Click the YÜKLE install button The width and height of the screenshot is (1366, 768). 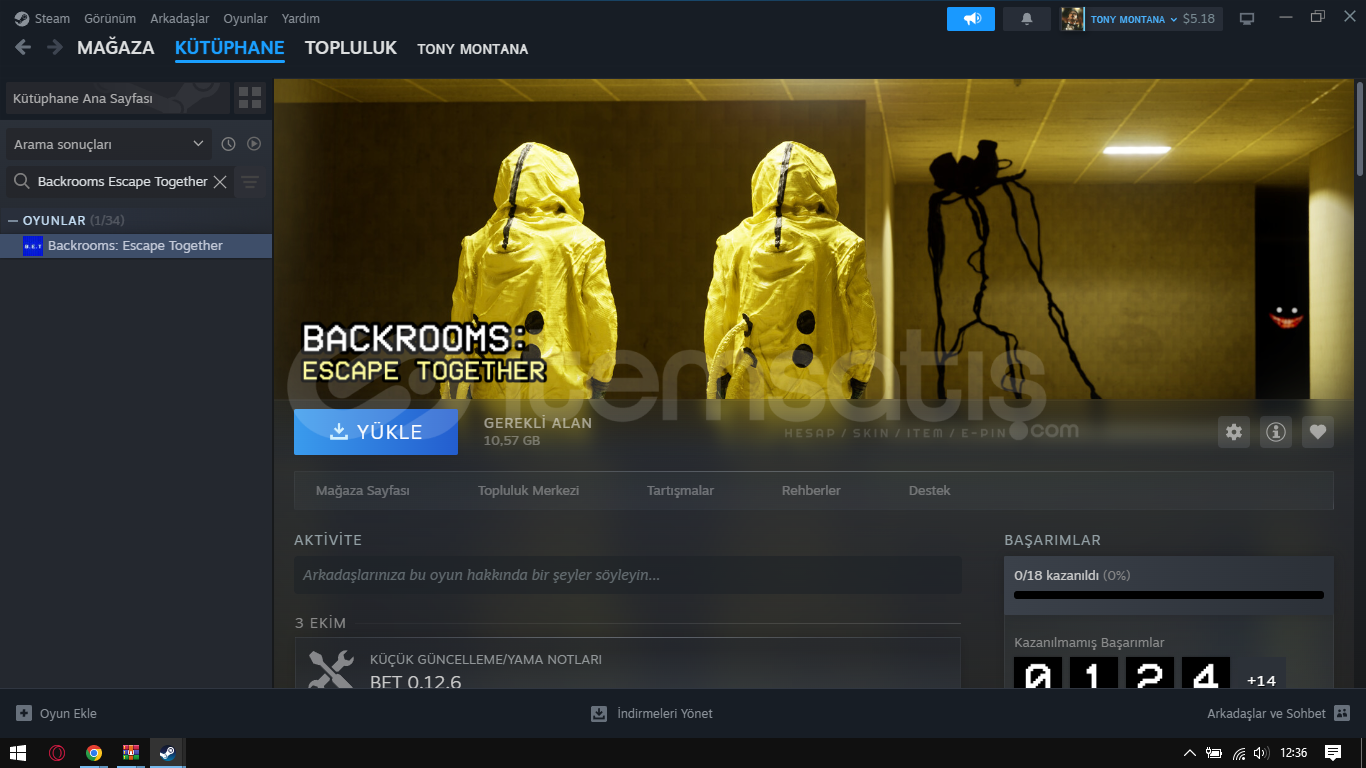tap(376, 432)
